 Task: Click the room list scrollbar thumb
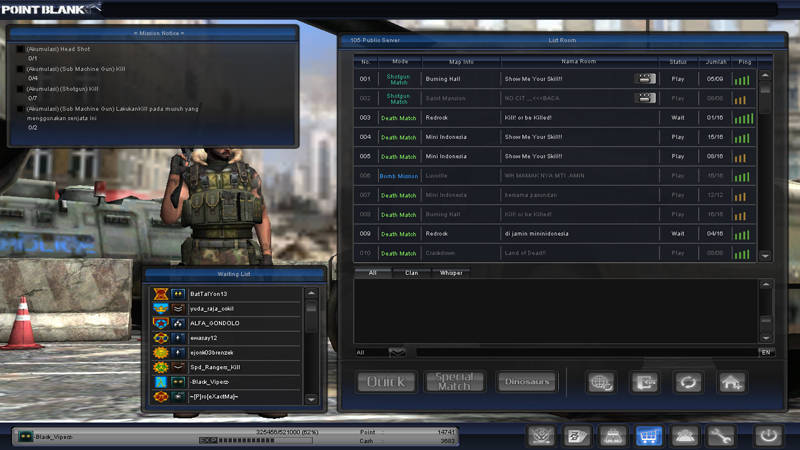click(765, 88)
